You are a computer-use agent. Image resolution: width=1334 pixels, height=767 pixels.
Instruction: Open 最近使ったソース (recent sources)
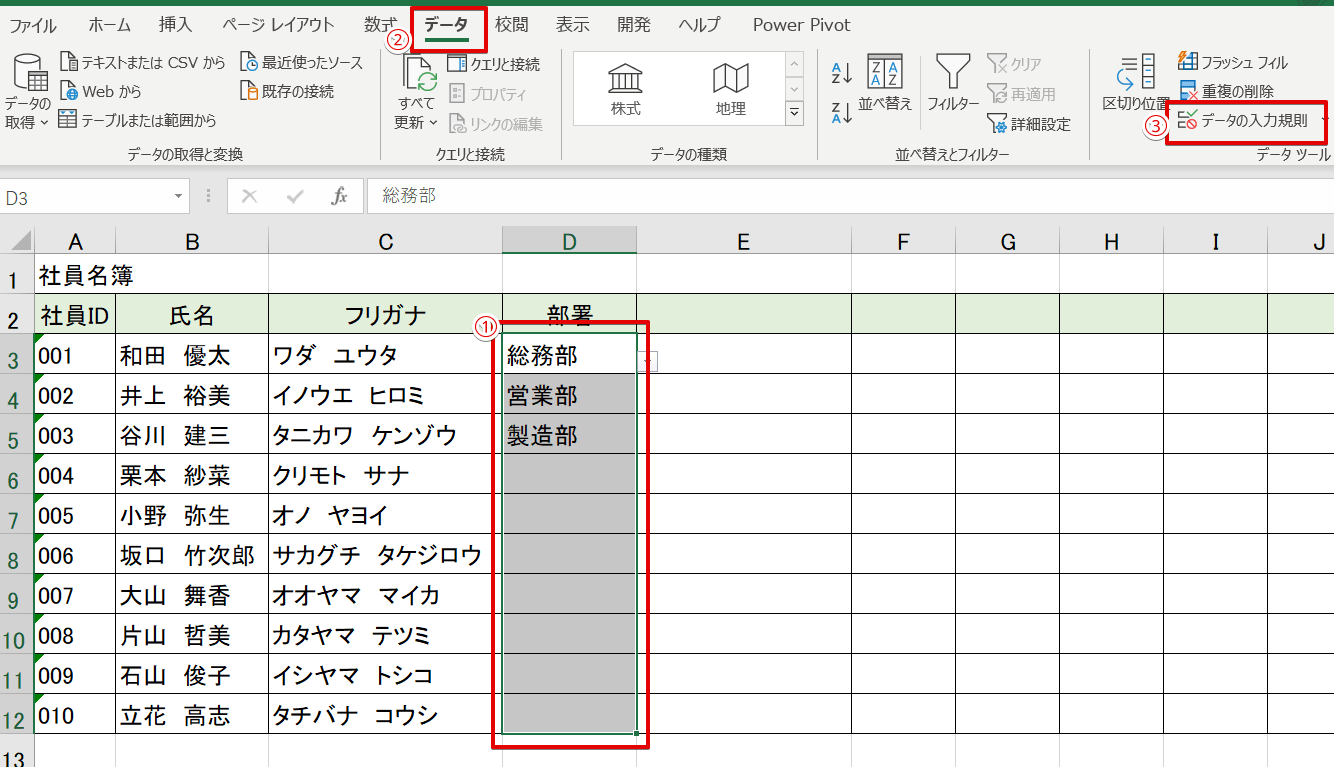[301, 63]
